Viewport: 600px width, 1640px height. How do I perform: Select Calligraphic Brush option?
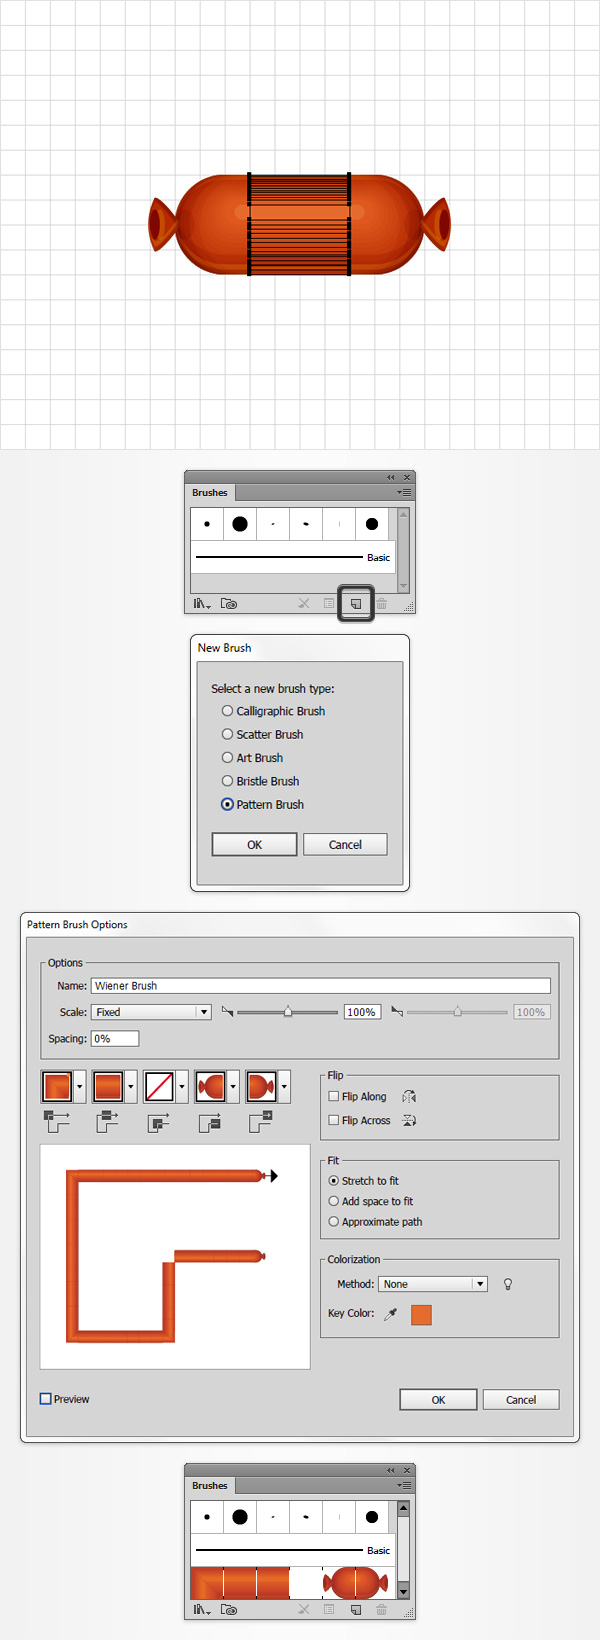[273, 711]
